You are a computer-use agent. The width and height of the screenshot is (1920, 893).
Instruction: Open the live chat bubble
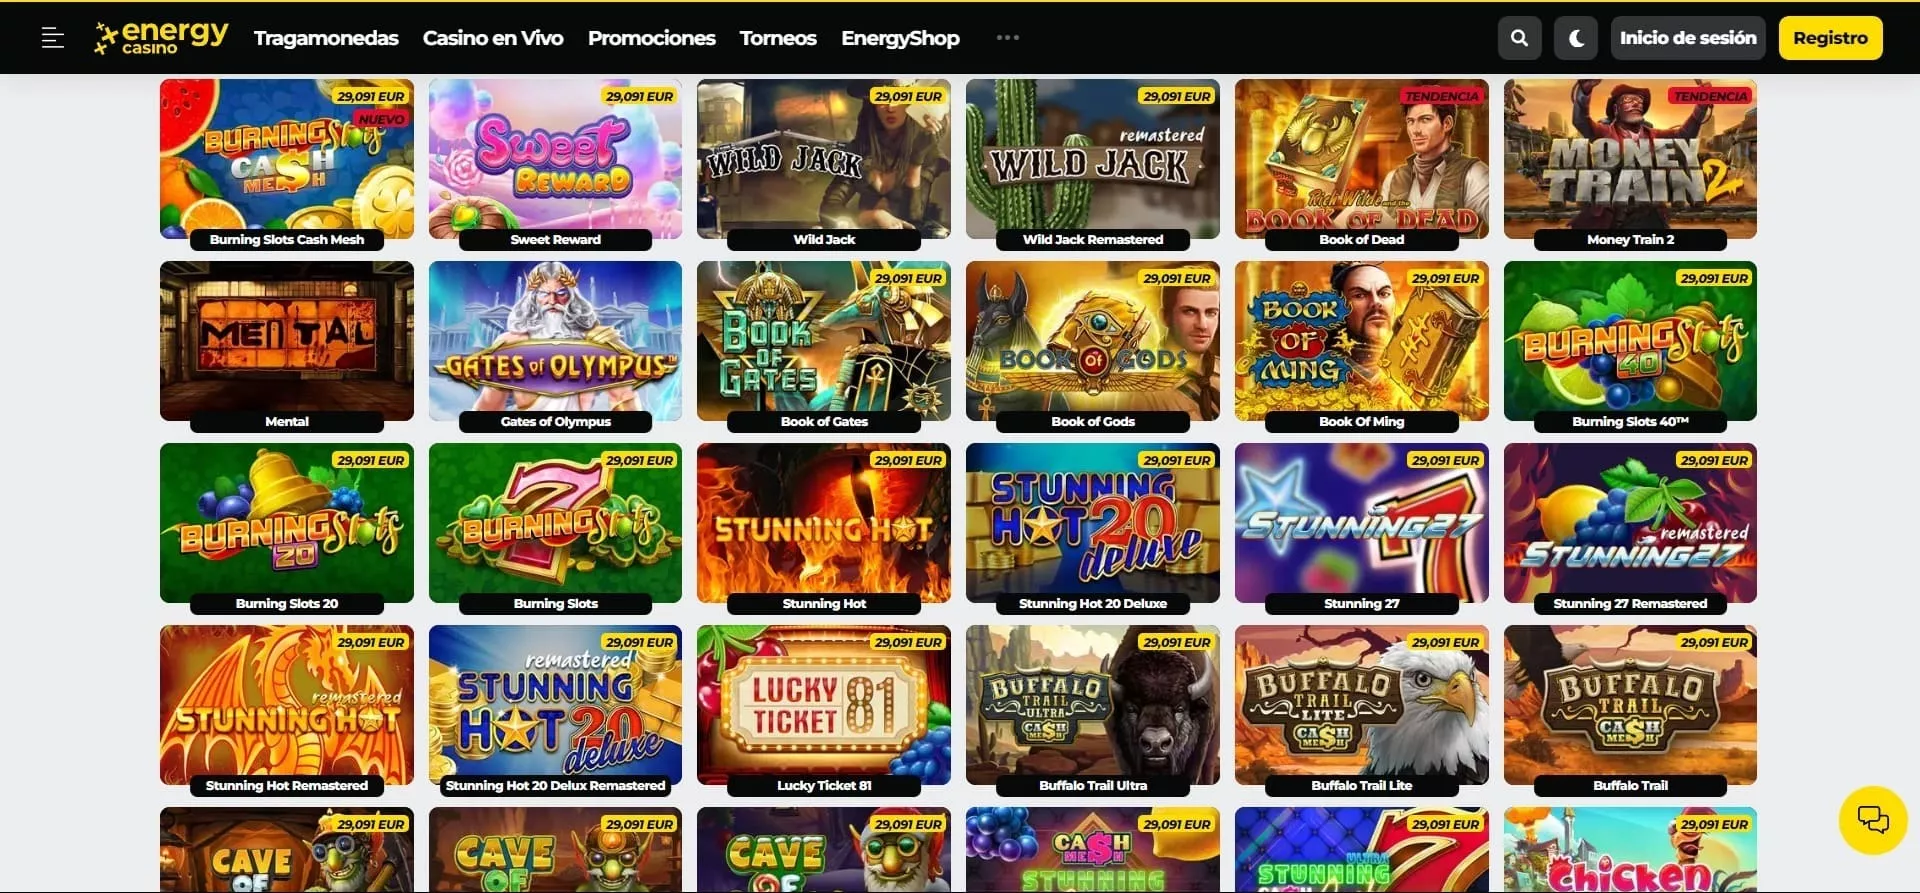click(1873, 820)
